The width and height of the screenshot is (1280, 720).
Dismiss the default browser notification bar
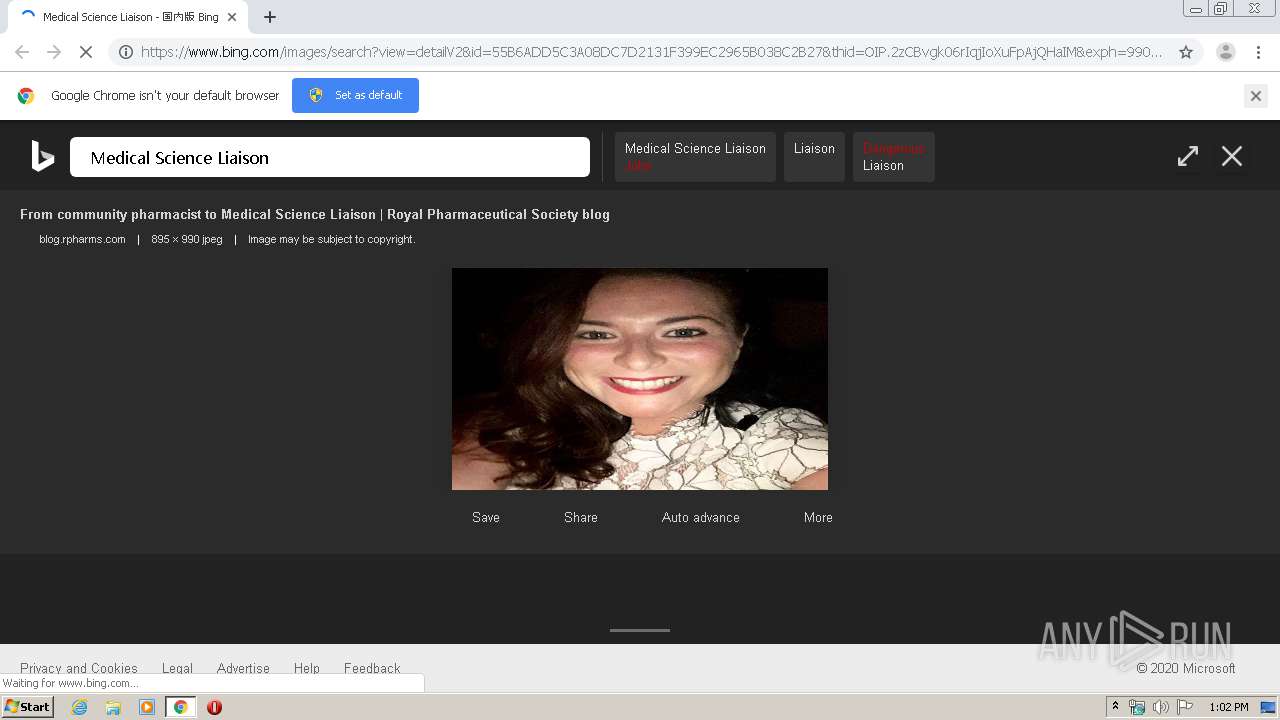pyautogui.click(x=1256, y=96)
